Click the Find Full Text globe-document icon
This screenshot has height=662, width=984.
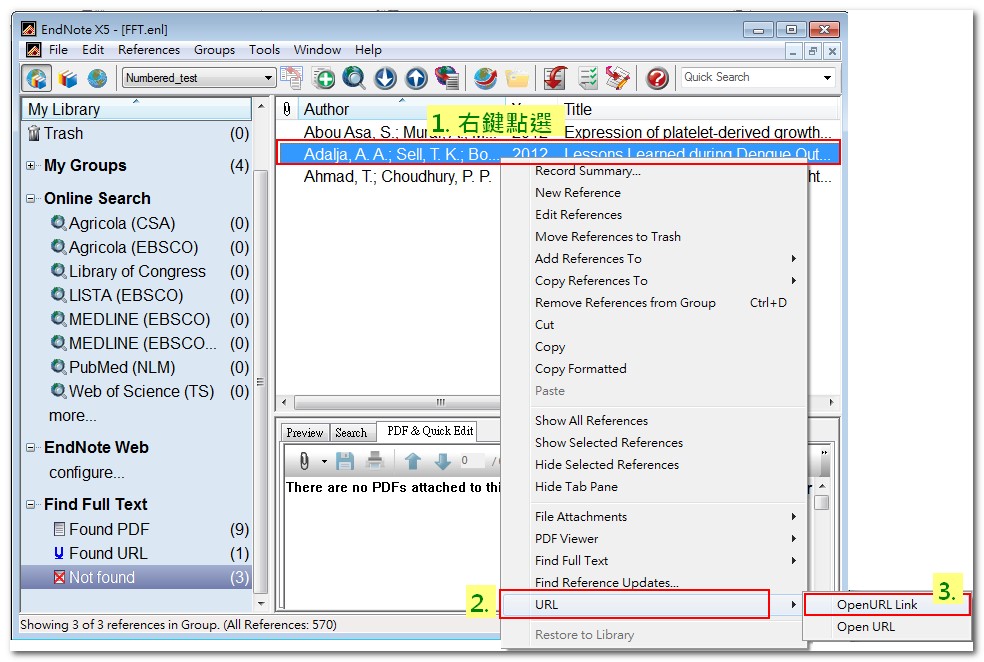(x=447, y=78)
